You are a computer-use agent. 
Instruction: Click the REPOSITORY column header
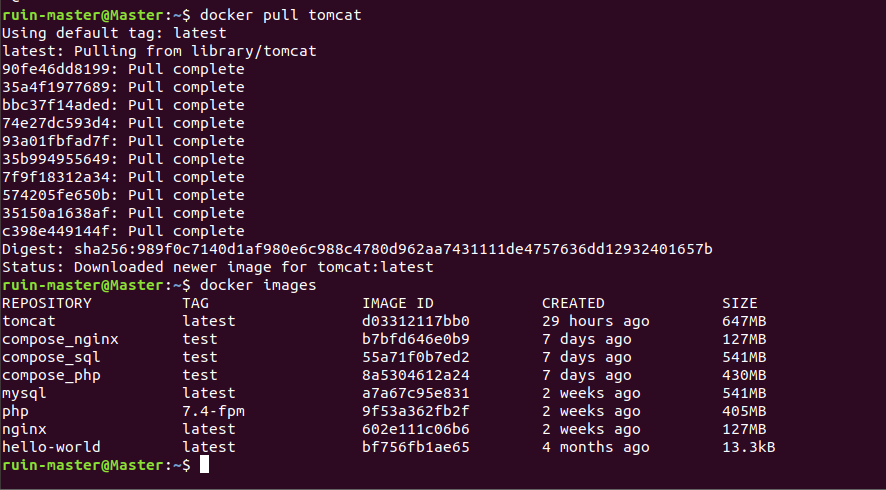tap(47, 303)
